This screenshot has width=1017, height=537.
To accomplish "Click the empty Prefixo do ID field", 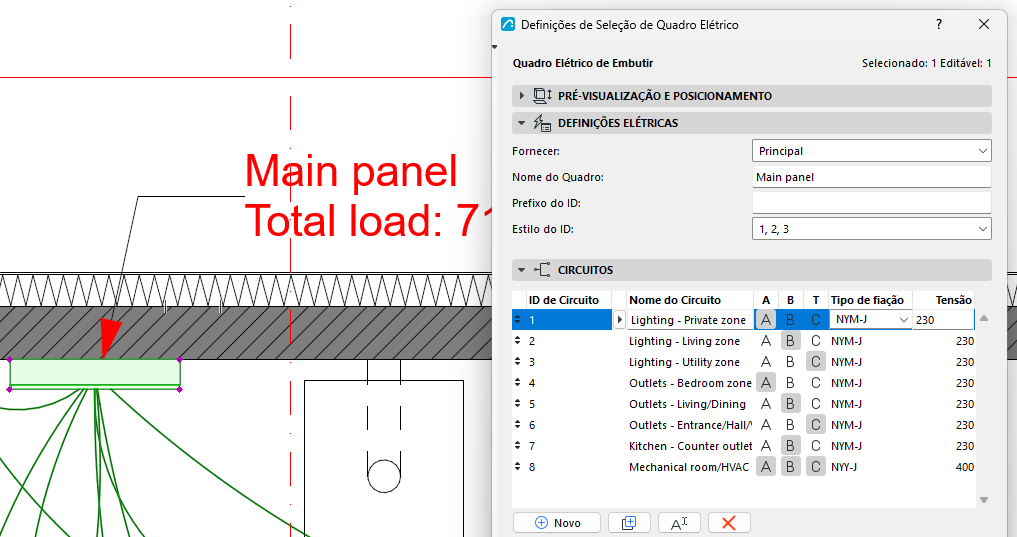I will pyautogui.click(x=872, y=203).
